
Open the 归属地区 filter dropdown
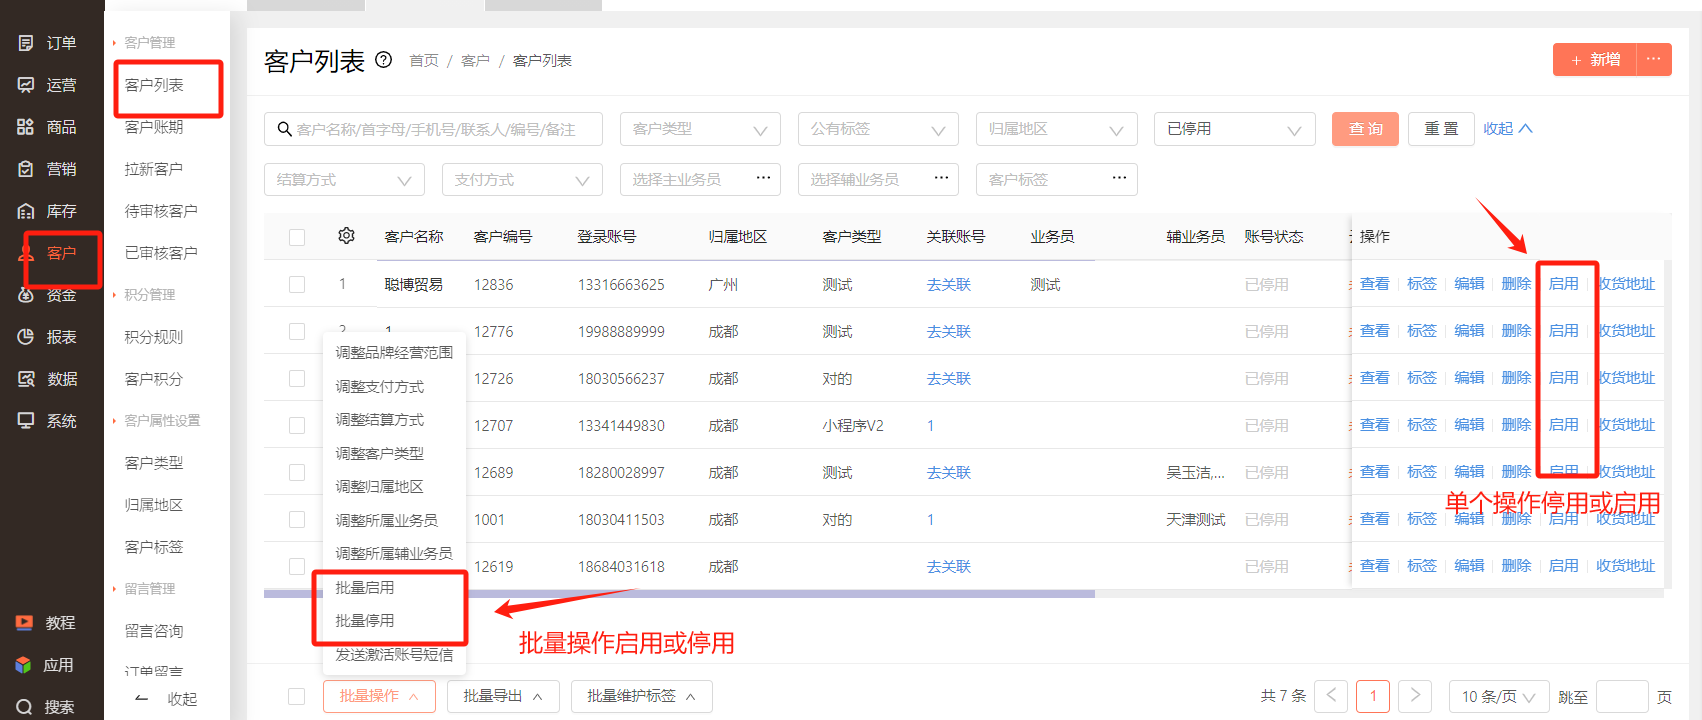click(1056, 129)
